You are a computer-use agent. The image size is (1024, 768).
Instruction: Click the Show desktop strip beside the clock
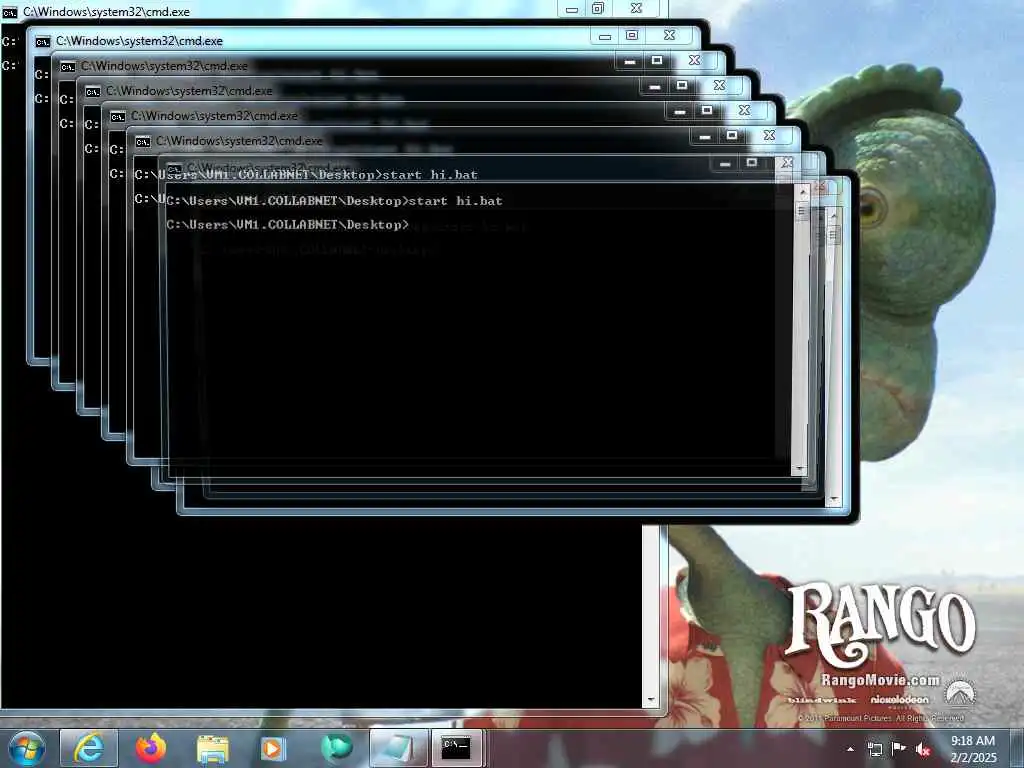point(1017,748)
